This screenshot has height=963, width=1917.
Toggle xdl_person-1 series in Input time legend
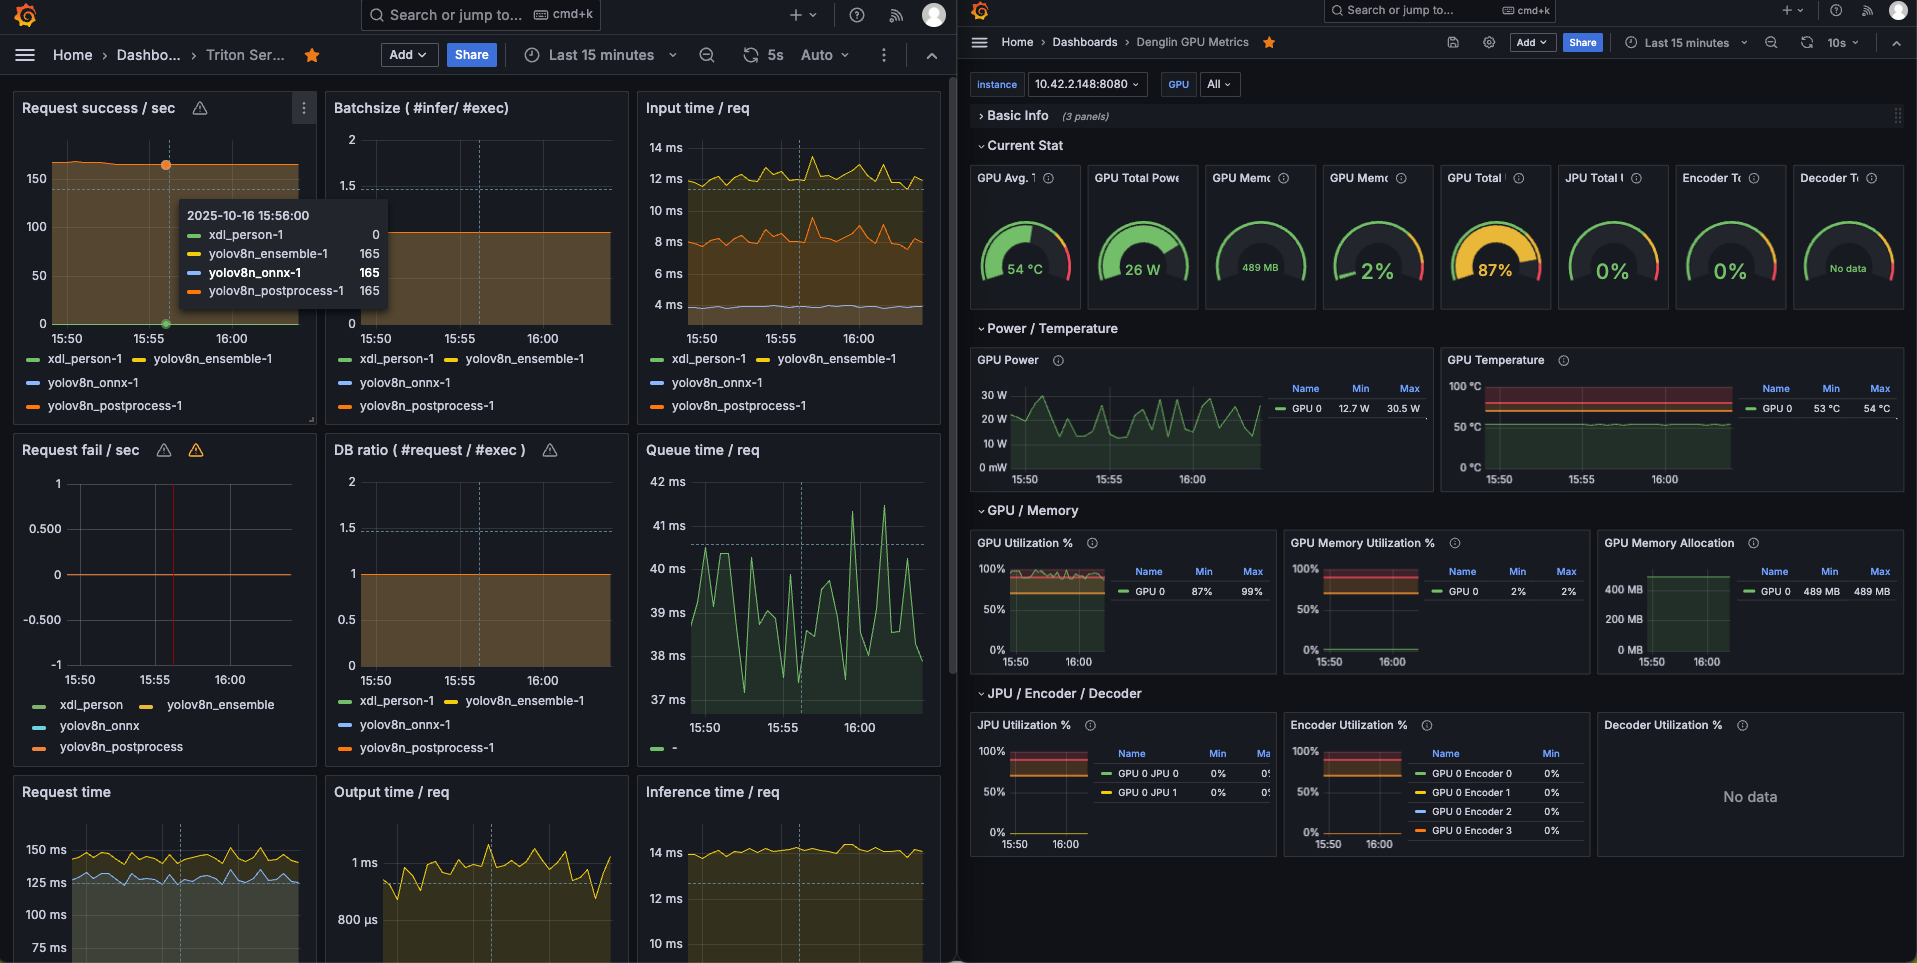click(x=708, y=359)
